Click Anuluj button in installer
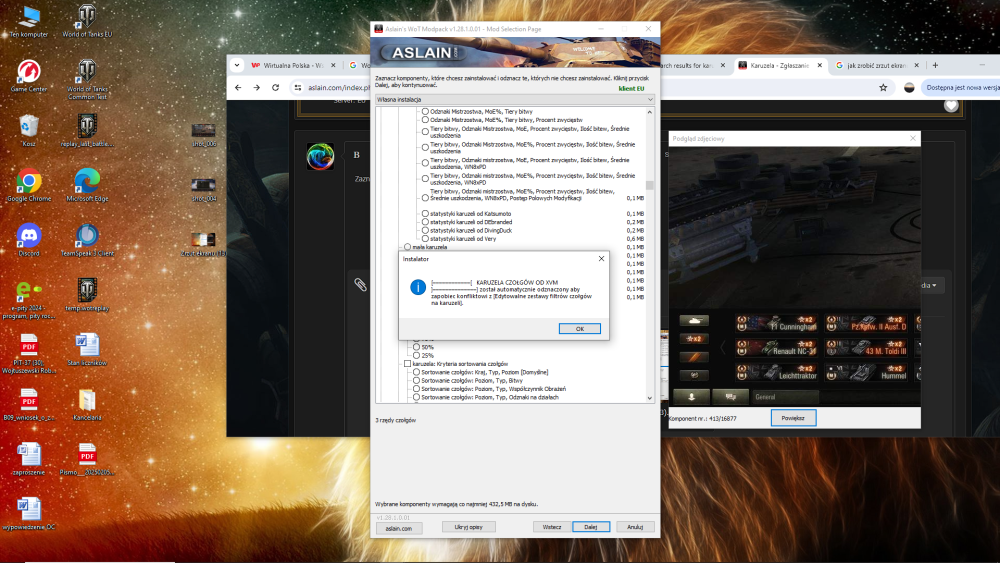Screen dimensions: 1000x563 click(635, 527)
